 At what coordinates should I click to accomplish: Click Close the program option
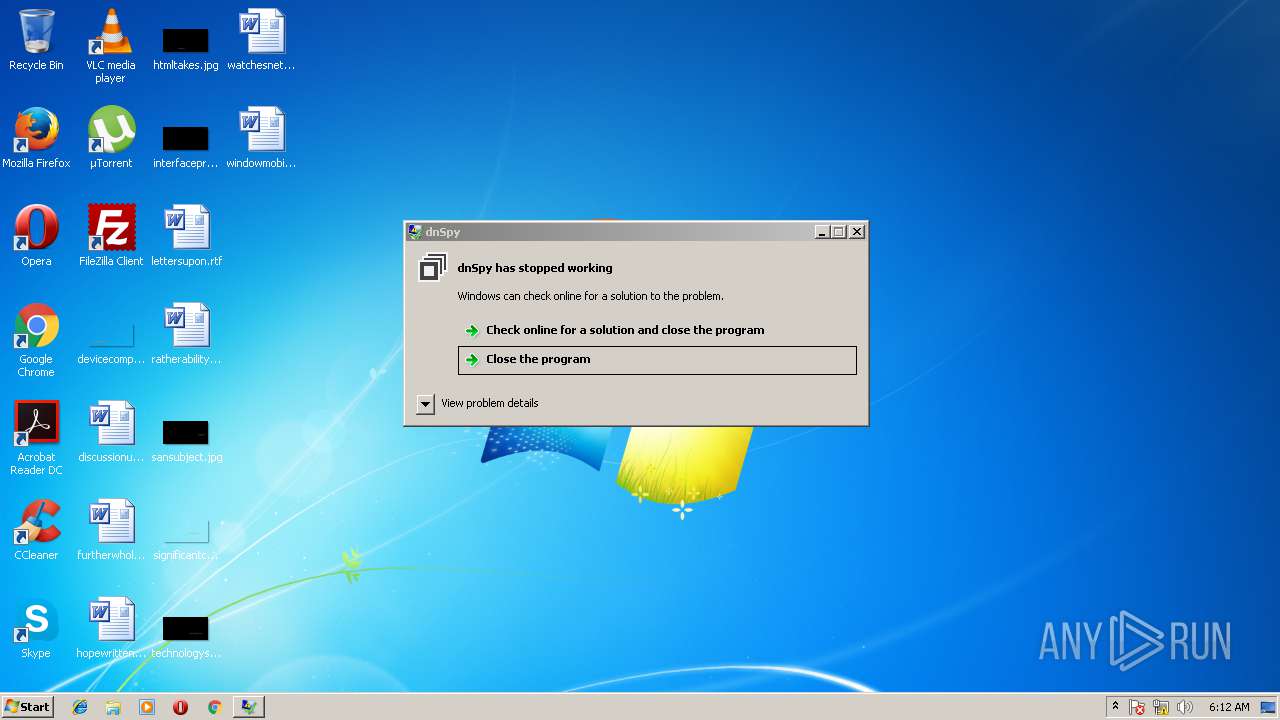tap(657, 360)
